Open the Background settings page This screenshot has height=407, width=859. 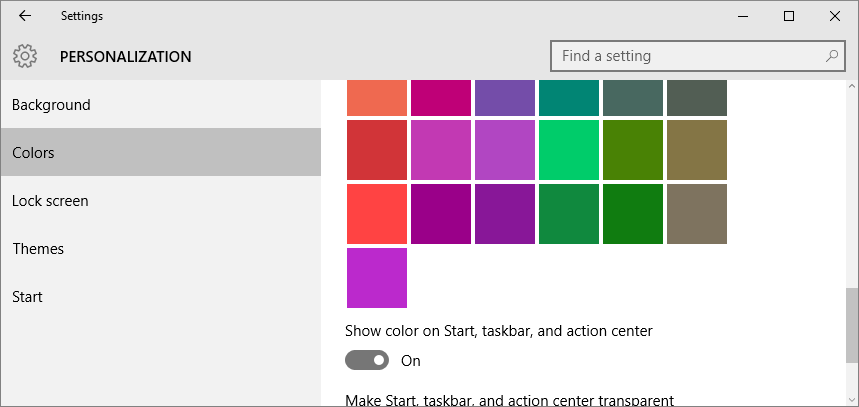pos(51,105)
